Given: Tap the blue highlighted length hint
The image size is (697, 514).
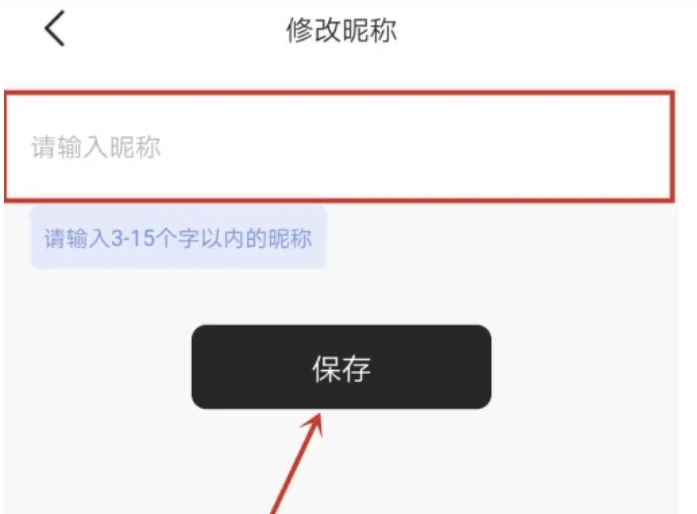Looking at the screenshot, I should pos(178,237).
